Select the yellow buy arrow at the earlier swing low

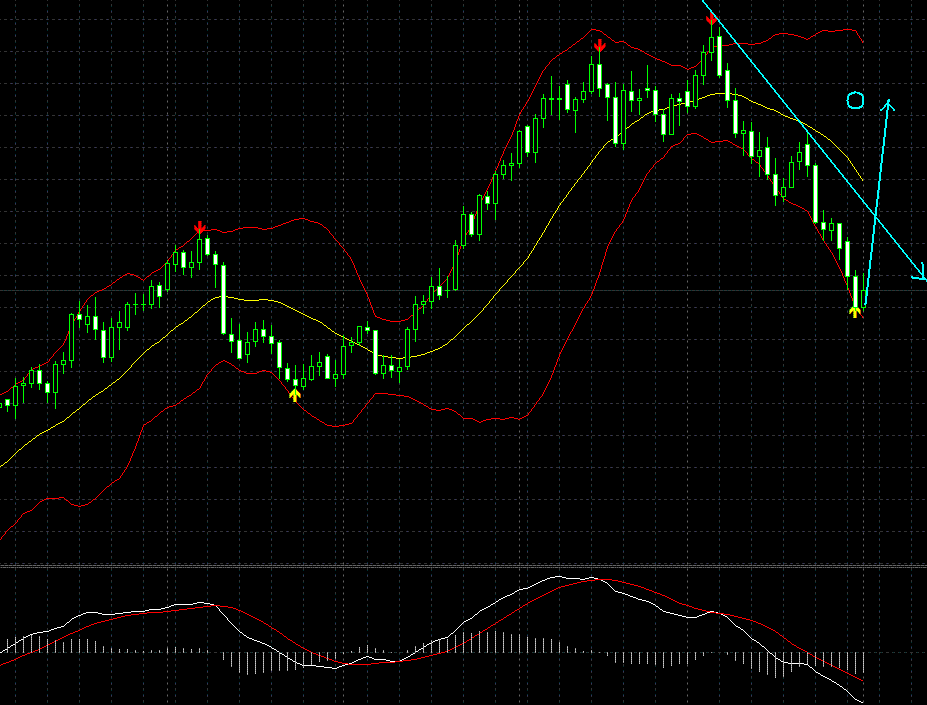click(295, 395)
